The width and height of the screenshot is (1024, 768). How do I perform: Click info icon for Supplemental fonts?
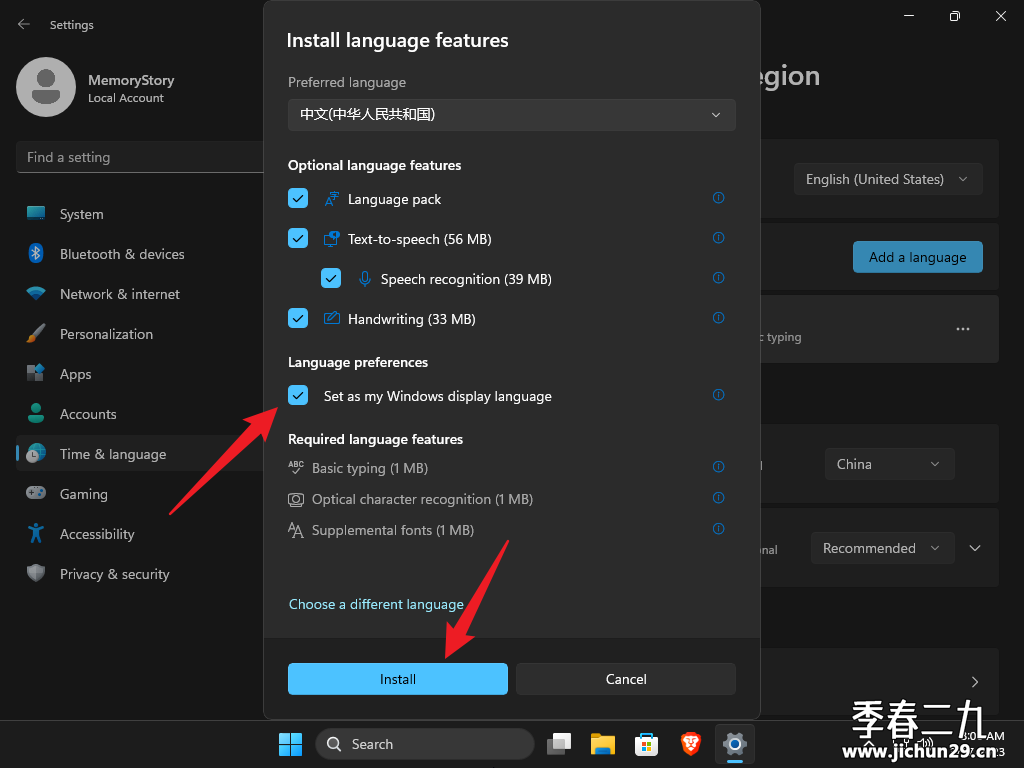coord(718,529)
